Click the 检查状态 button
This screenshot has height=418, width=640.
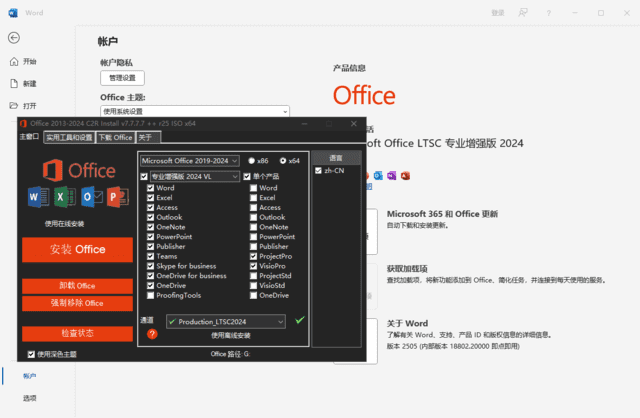click(x=78, y=334)
